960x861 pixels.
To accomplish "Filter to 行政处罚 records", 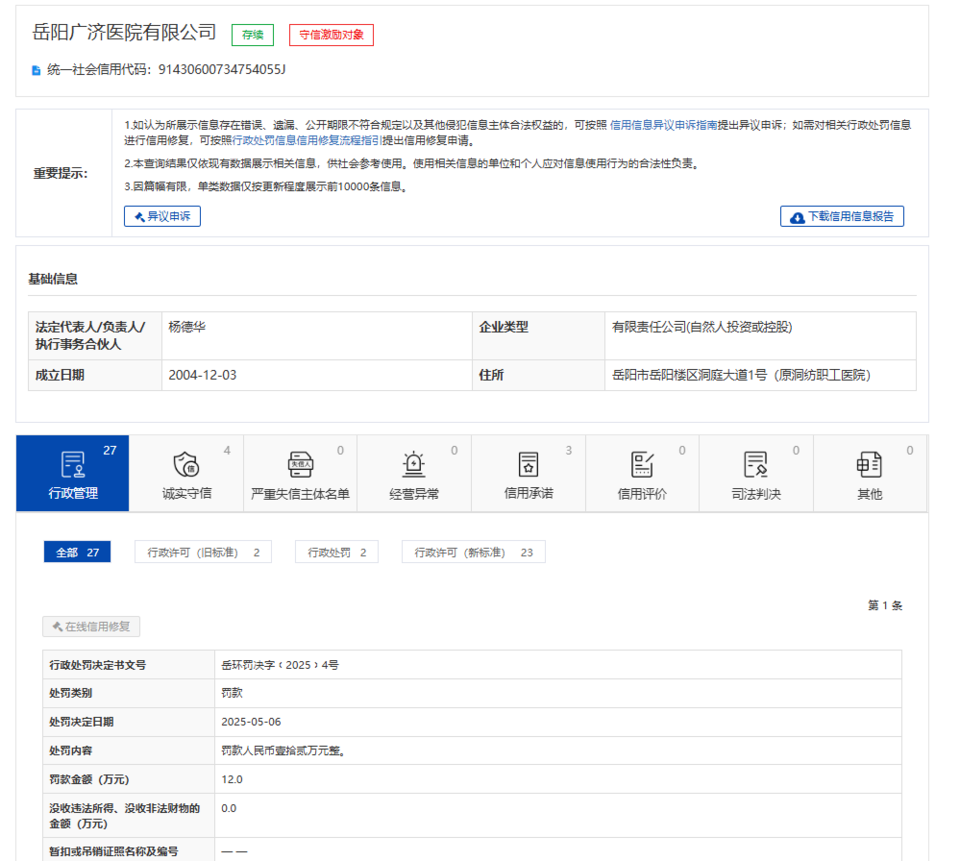I will coord(336,552).
